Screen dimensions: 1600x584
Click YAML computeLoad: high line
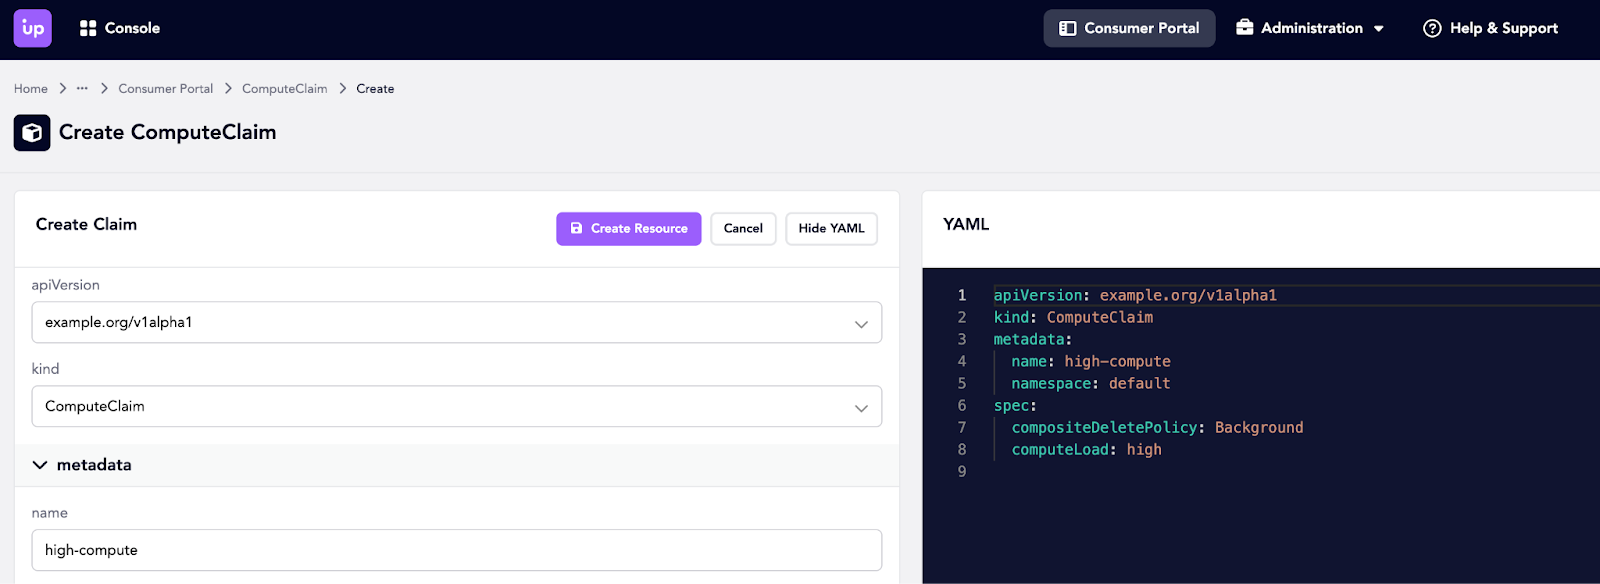click(x=1087, y=449)
